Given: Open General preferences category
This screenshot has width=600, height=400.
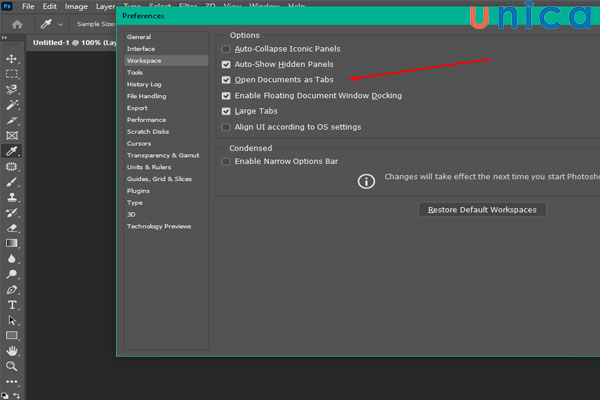Looking at the screenshot, I should (139, 37).
